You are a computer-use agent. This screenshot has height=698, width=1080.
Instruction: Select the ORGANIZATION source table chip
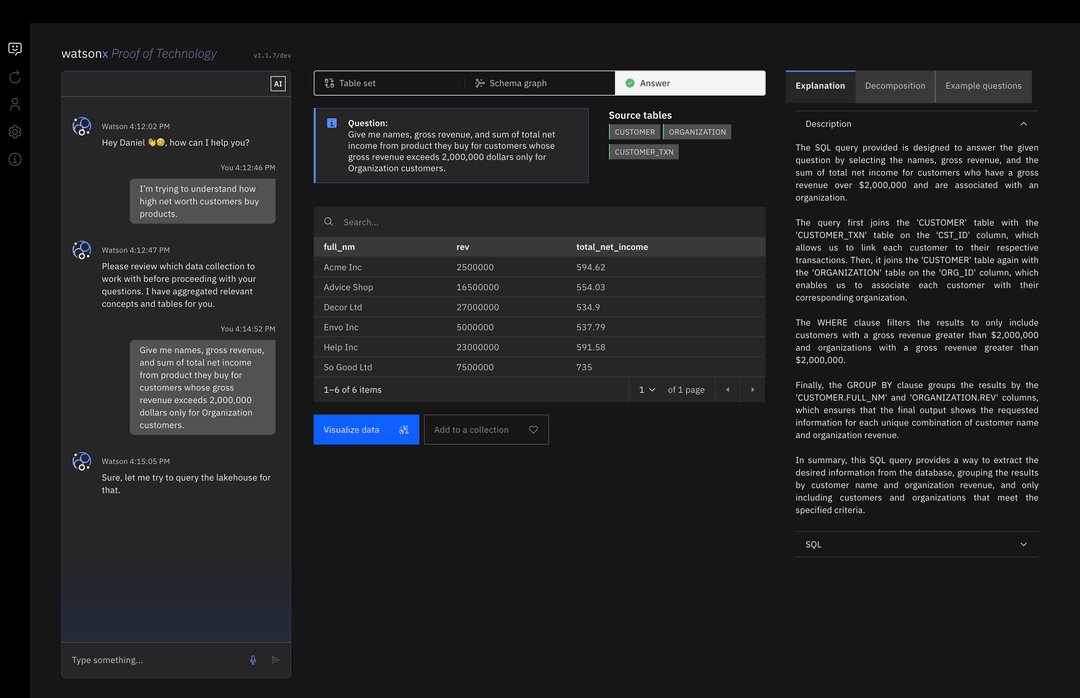point(699,131)
